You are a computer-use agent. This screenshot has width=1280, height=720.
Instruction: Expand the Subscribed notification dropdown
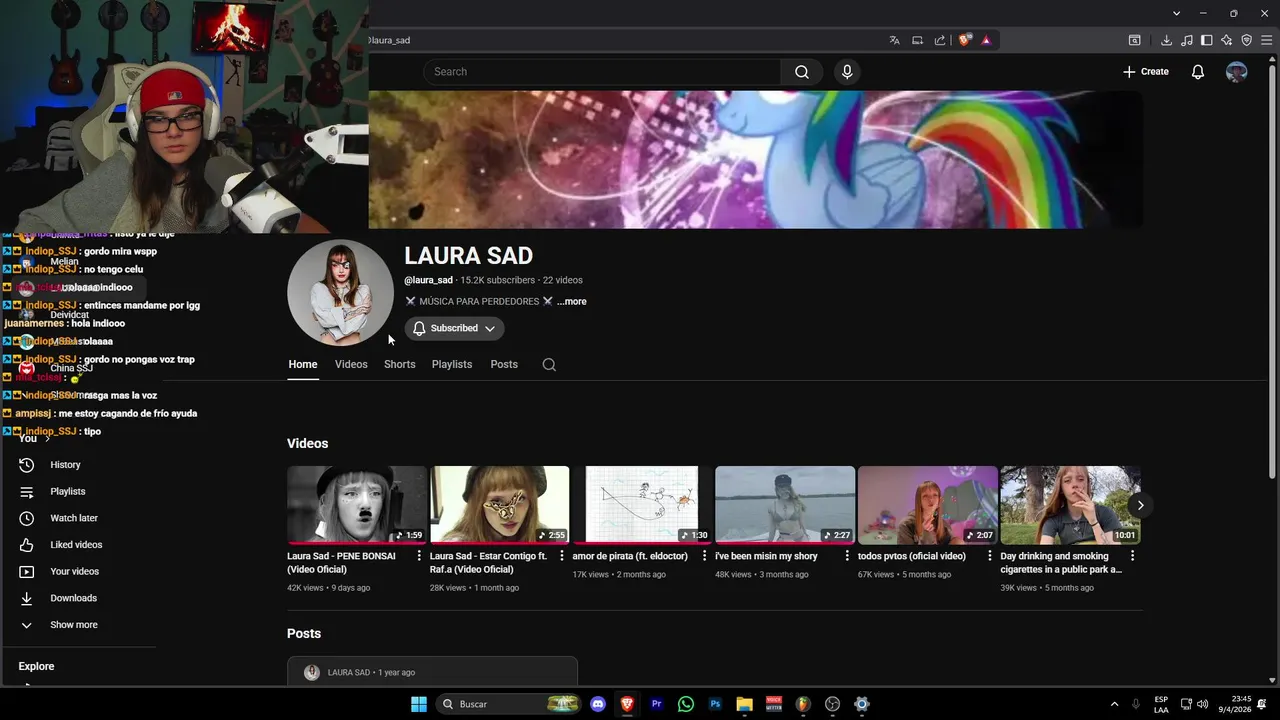pyautogui.click(x=454, y=328)
